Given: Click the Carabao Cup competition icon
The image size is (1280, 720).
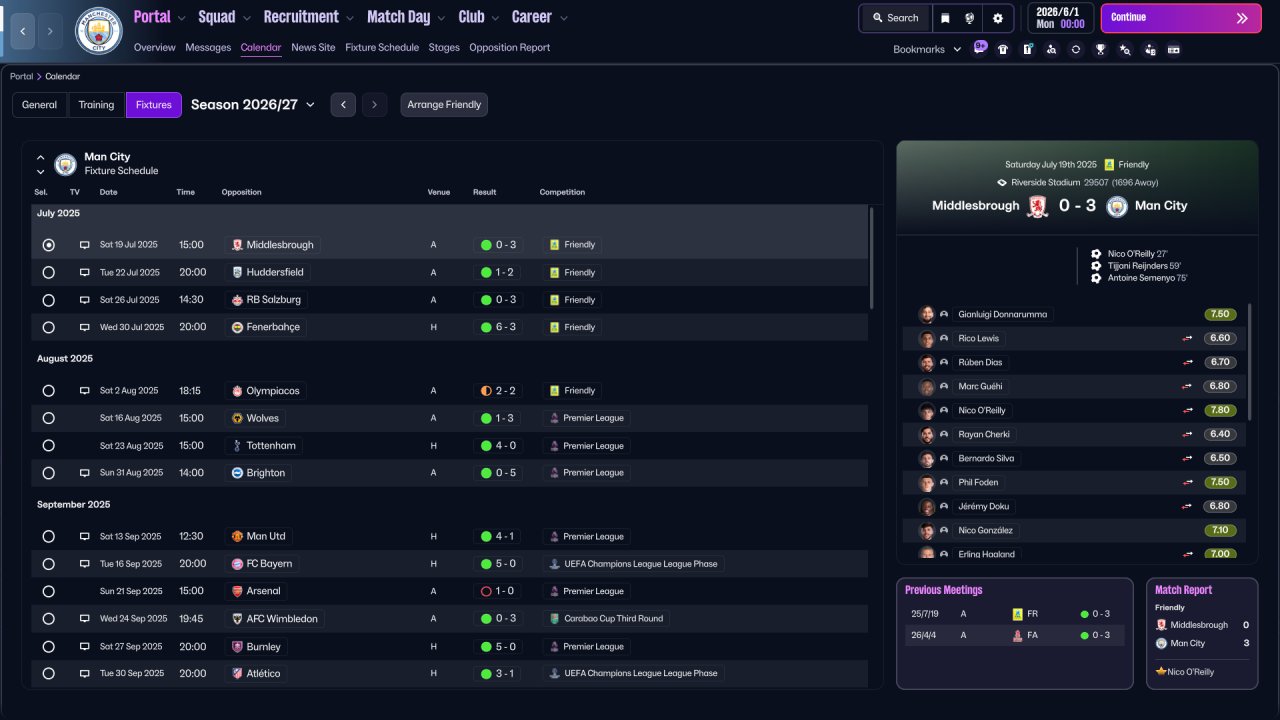Looking at the screenshot, I should pos(554,619).
